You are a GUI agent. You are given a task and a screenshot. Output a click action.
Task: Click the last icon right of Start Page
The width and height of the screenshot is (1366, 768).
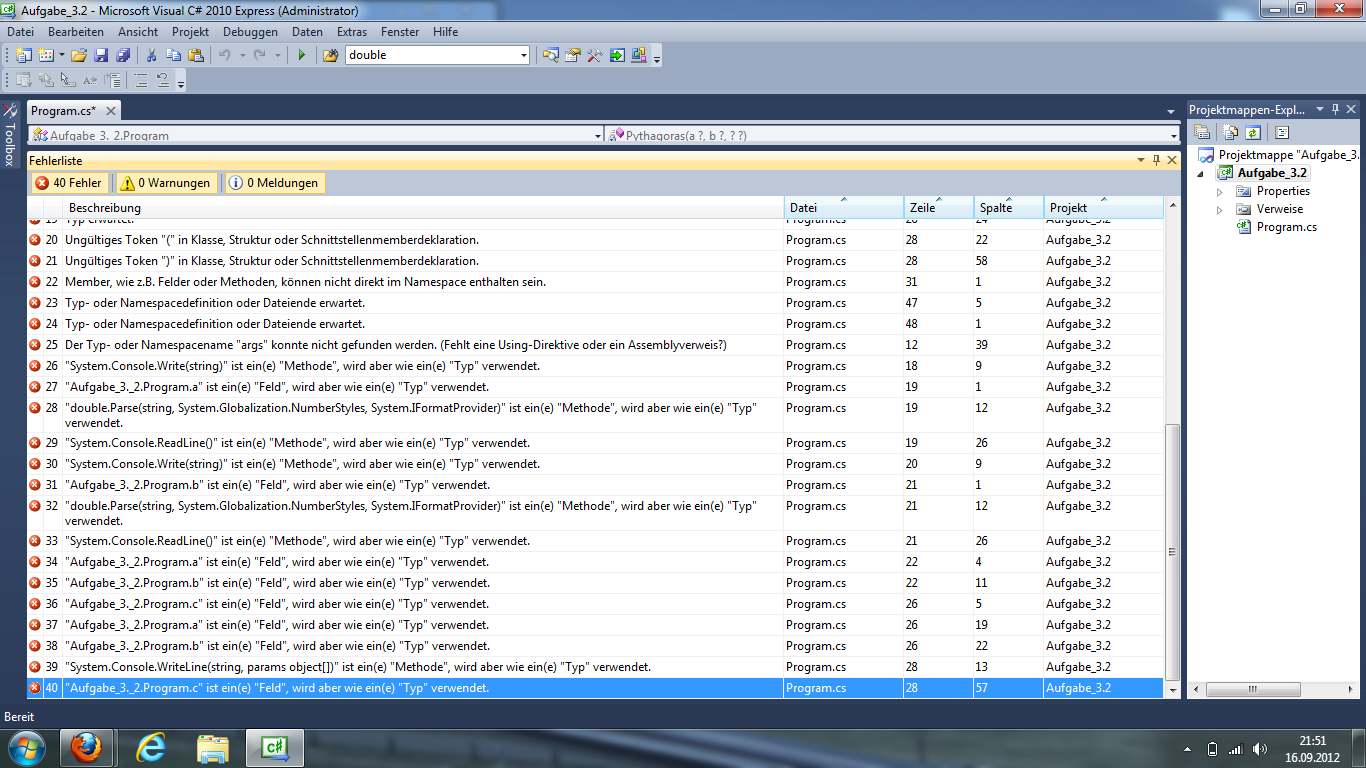[638, 55]
